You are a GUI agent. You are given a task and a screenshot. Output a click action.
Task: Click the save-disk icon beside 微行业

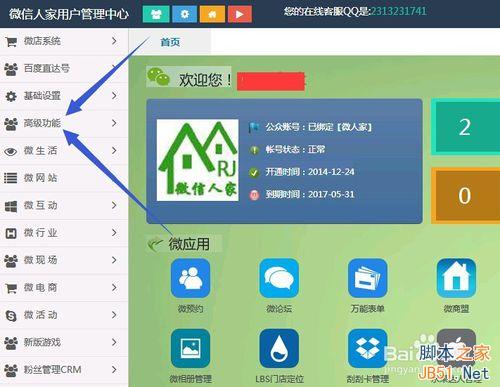click(11, 233)
